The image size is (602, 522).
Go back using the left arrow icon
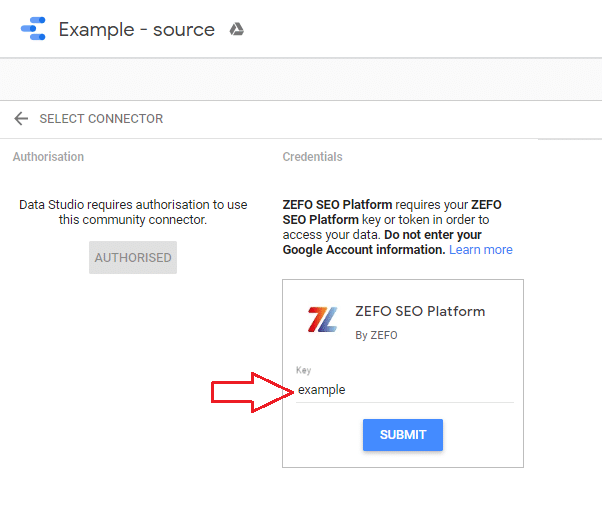click(x=21, y=119)
